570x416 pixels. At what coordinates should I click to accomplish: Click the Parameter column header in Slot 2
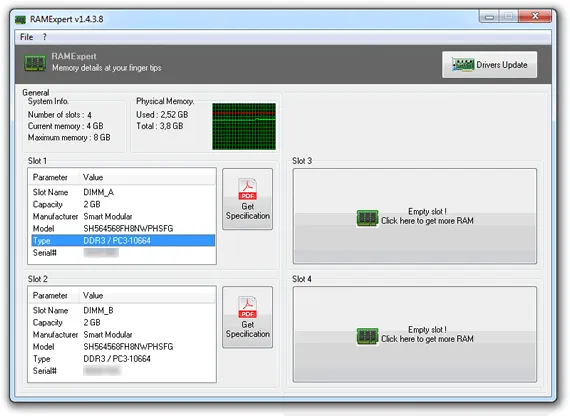pyautogui.click(x=54, y=296)
